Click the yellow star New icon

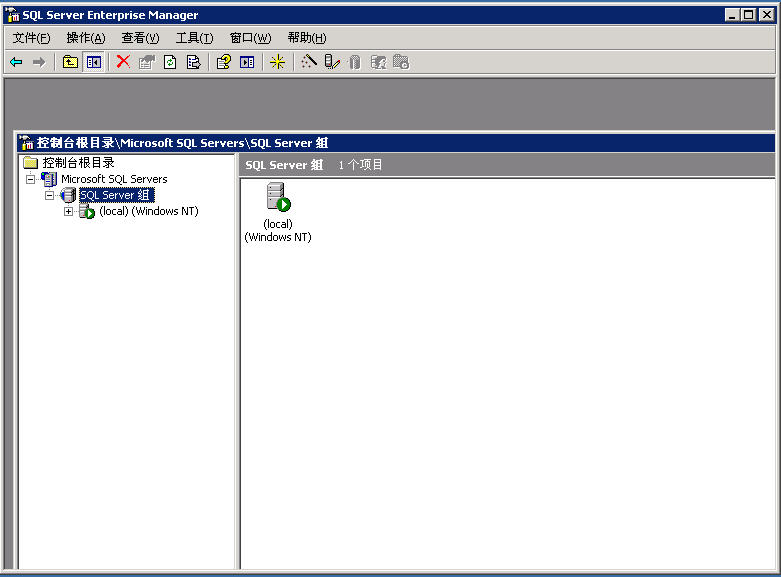(x=278, y=62)
